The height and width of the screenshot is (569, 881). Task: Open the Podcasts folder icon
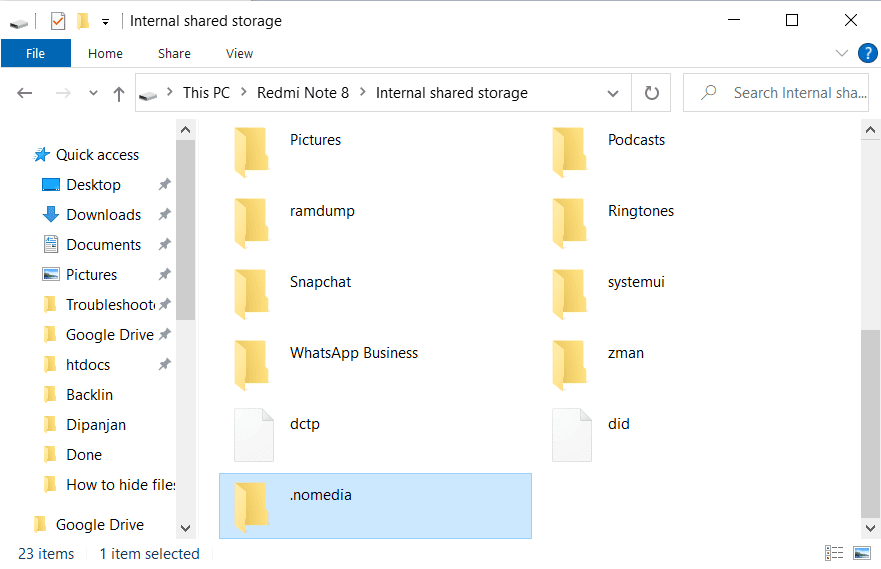[x=570, y=152]
